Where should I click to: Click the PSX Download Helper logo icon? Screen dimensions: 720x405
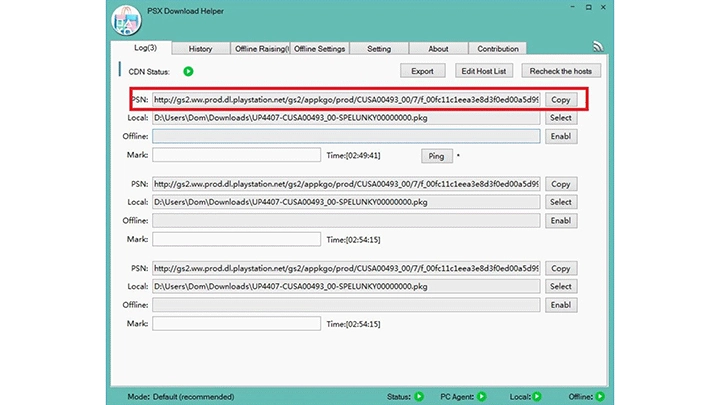coord(126,21)
